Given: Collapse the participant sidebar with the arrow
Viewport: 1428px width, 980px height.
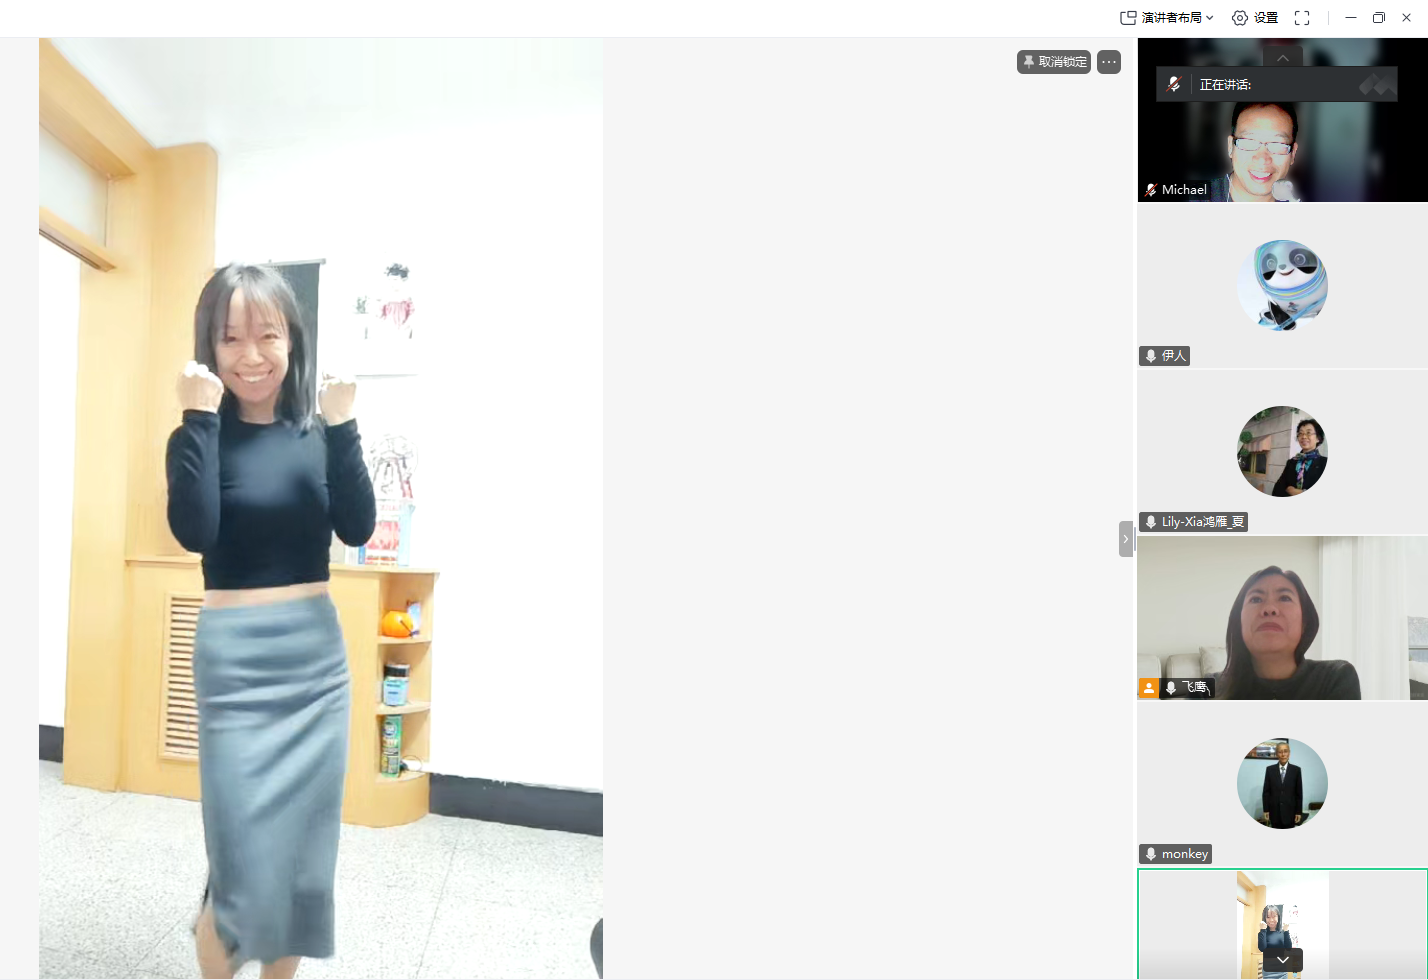Looking at the screenshot, I should click(x=1126, y=539).
